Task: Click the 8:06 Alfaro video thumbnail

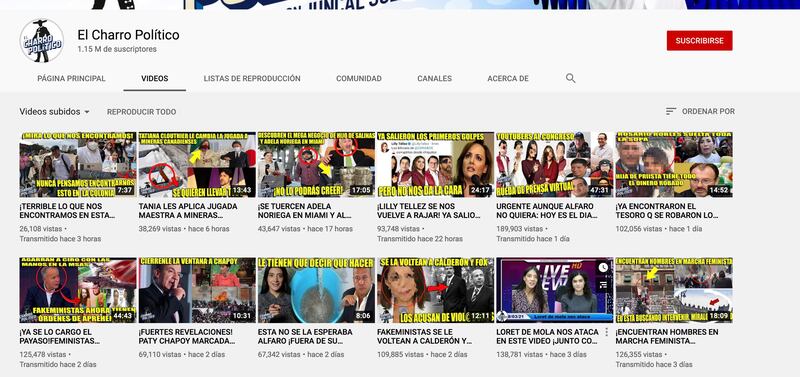Action: pyautogui.click(x=316, y=290)
